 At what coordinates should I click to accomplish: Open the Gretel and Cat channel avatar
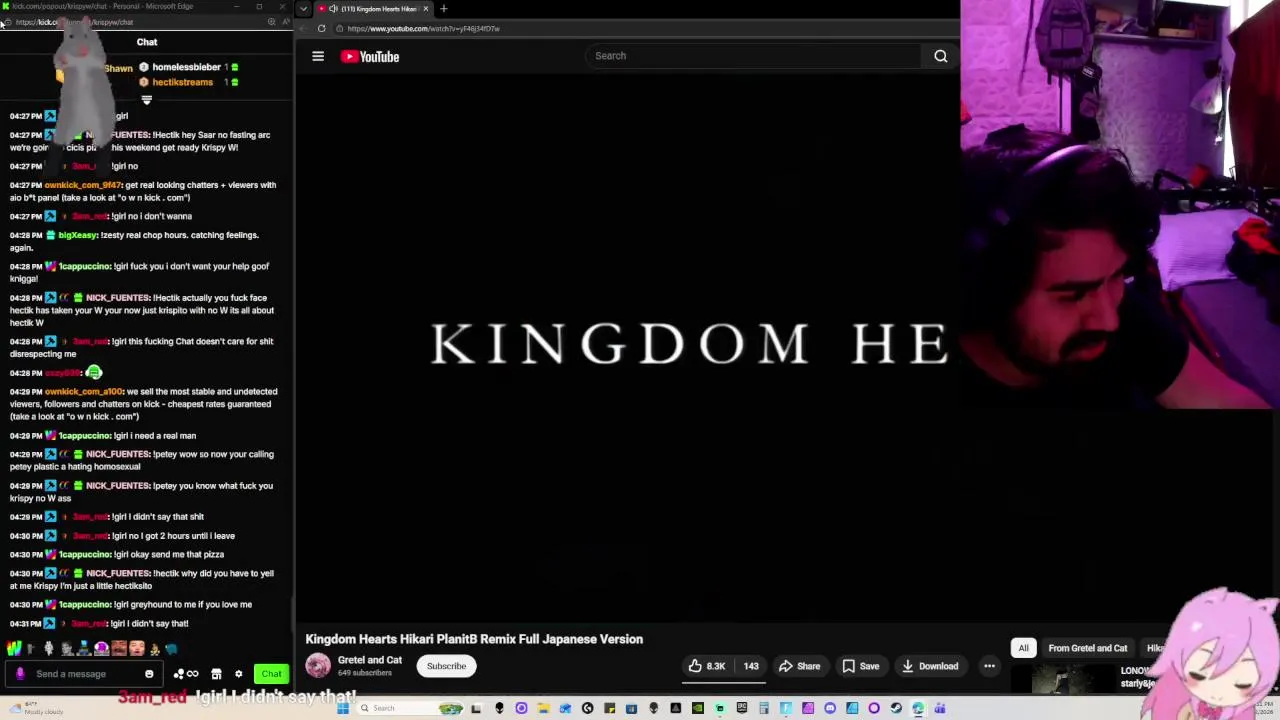[x=318, y=665]
